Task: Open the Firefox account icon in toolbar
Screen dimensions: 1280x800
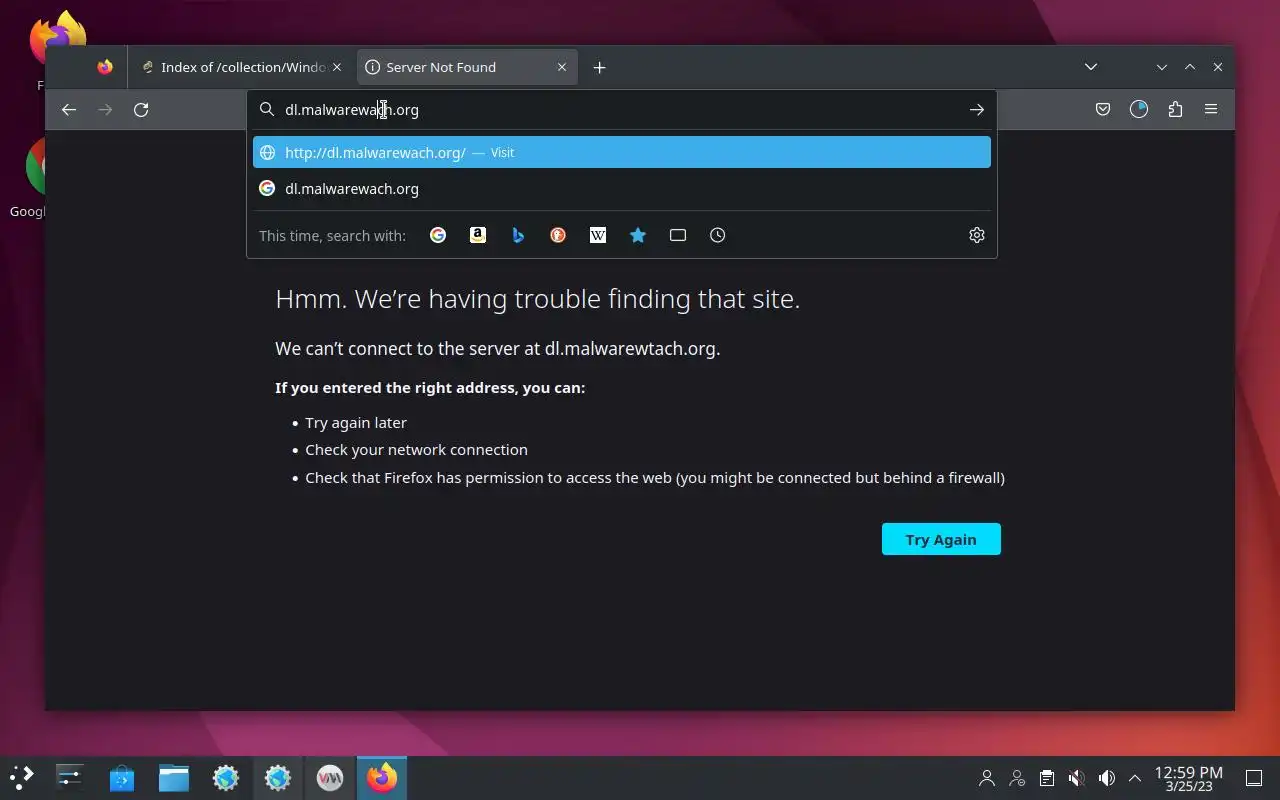Action: click(x=1139, y=110)
